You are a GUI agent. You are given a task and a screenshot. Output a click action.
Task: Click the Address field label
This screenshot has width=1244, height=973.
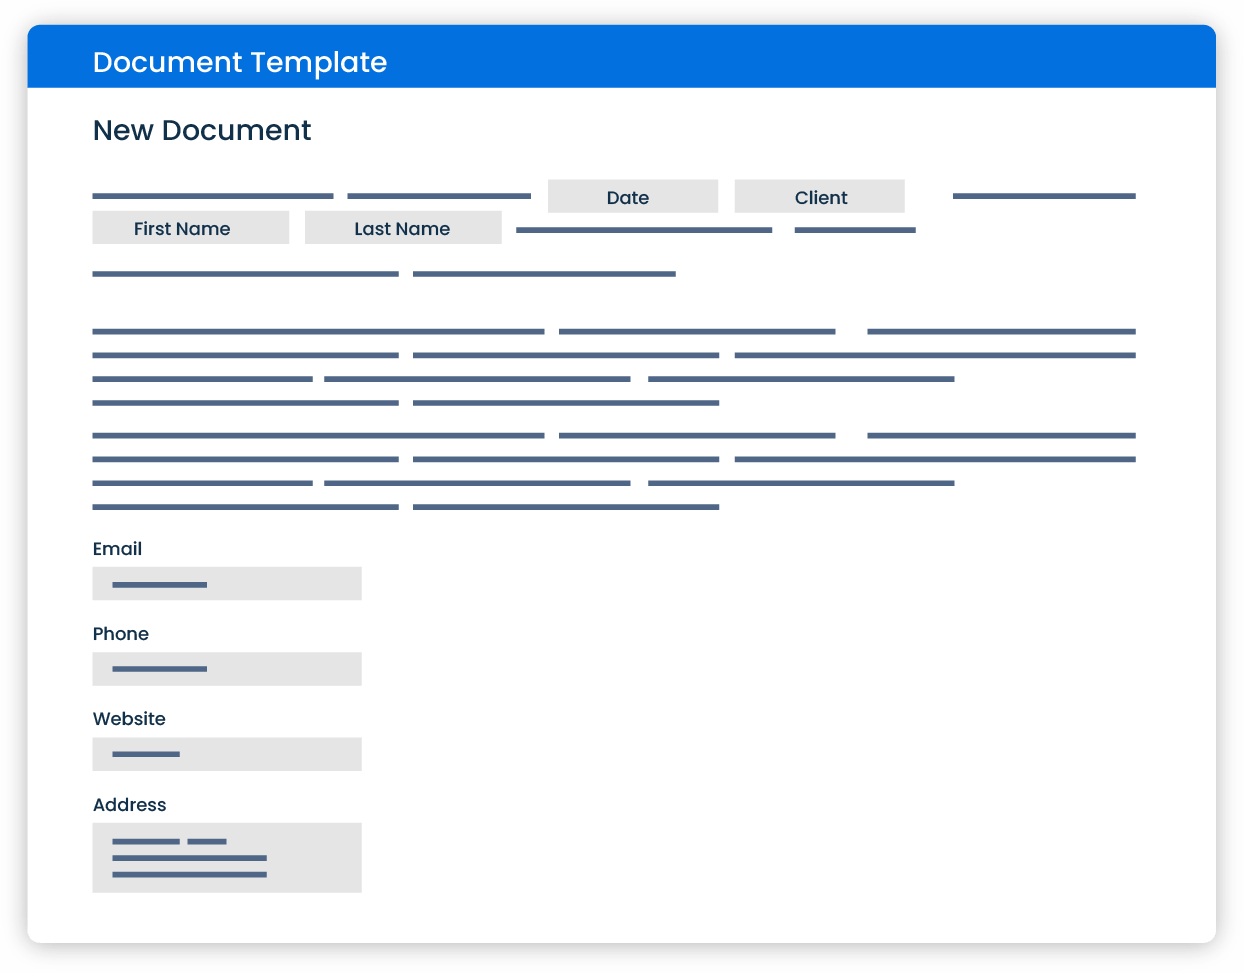[129, 805]
